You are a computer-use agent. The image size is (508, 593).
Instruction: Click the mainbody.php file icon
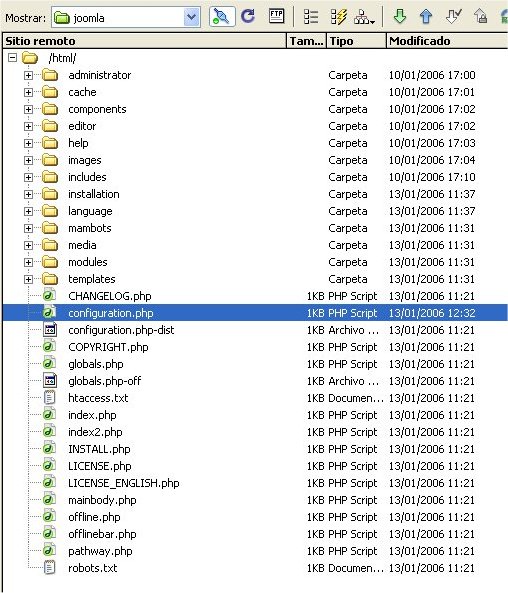[x=50, y=500]
